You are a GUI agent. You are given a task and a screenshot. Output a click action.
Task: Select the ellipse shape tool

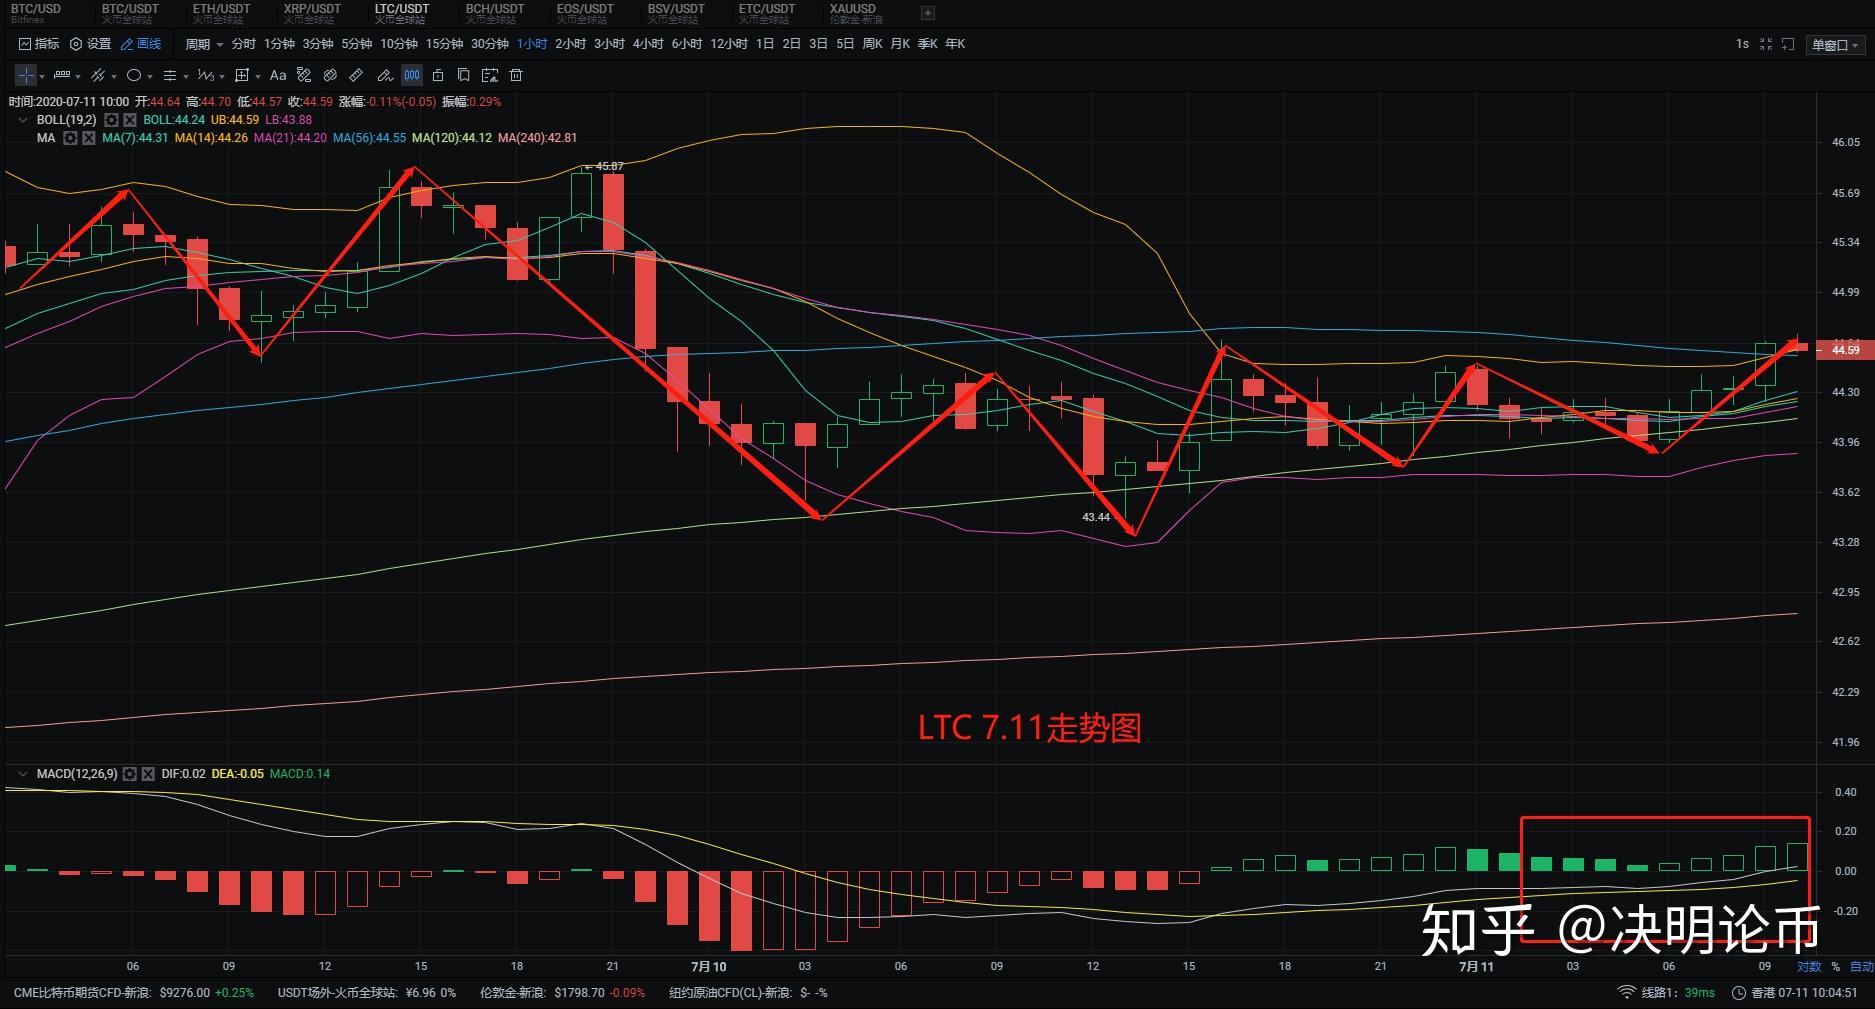pos(134,75)
